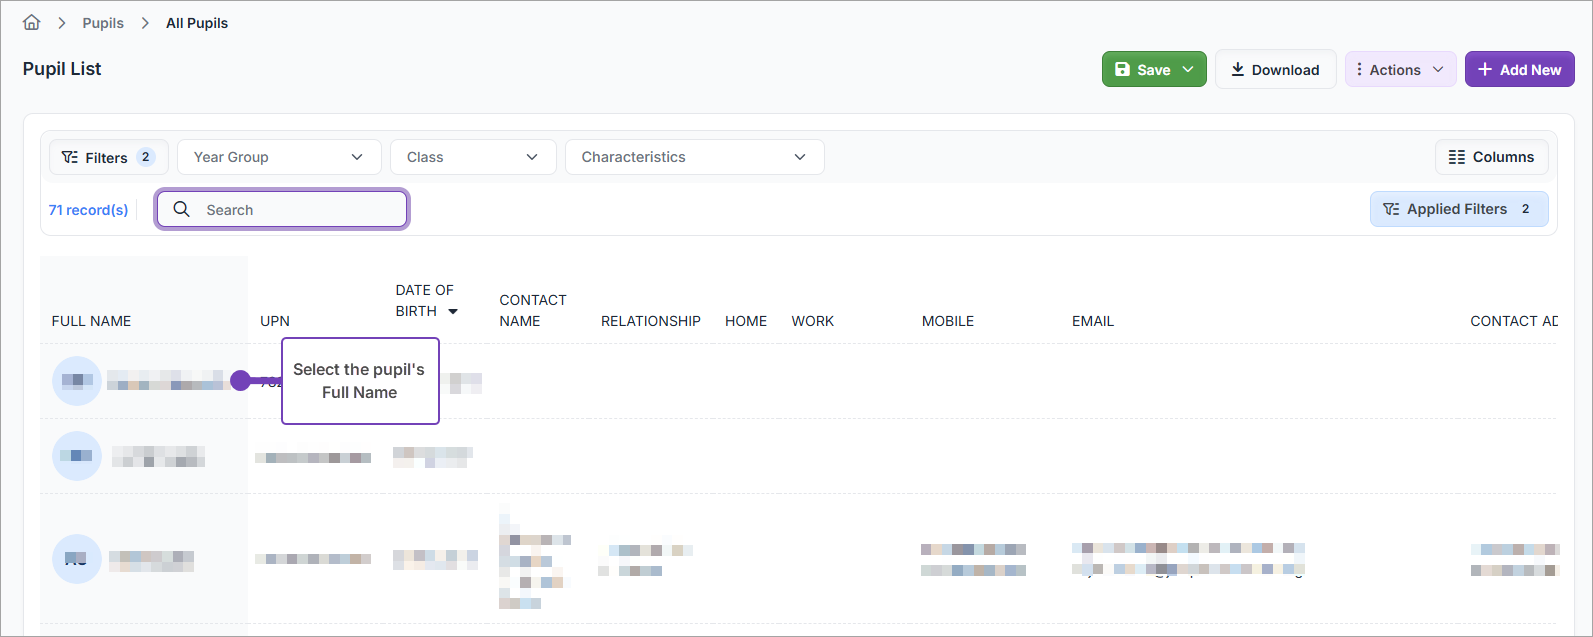Click the Relationship column header
The height and width of the screenshot is (637, 1593).
tap(651, 321)
